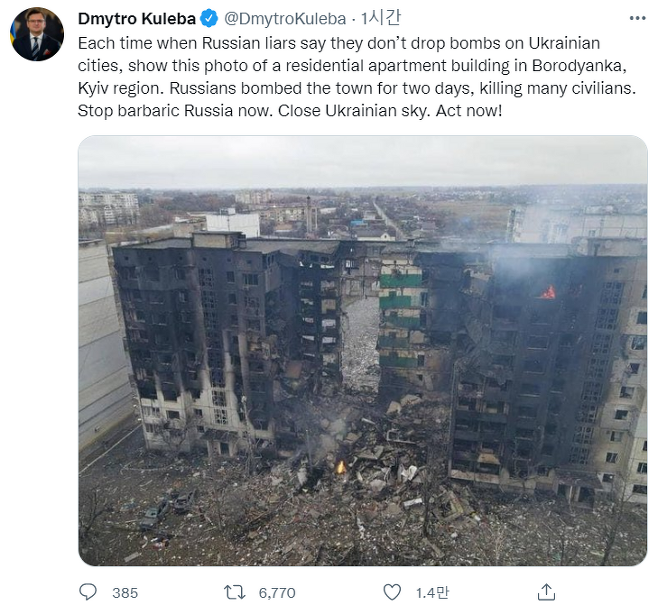Click the blue verified badge

pyautogui.click(x=209, y=18)
